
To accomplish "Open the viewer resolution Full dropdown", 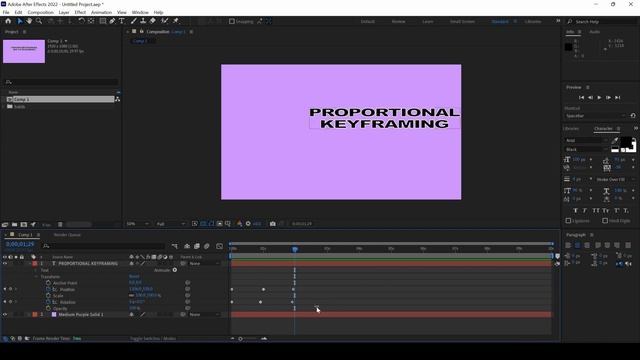I will click(x=171, y=224).
